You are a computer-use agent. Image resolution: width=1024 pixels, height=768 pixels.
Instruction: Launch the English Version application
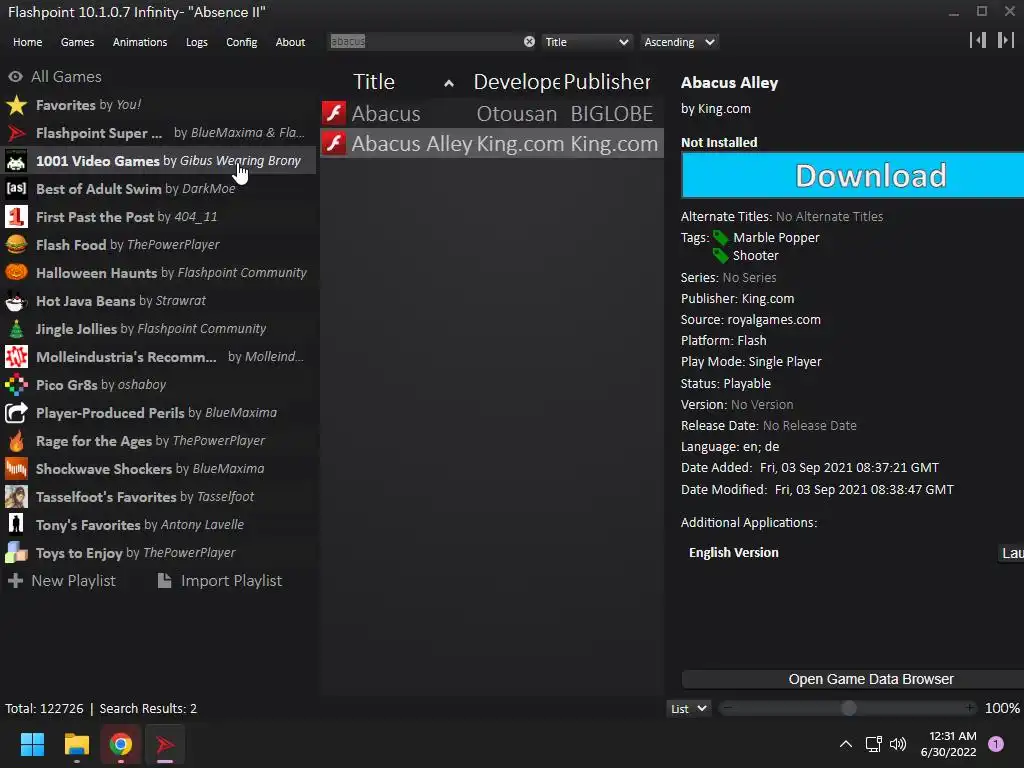click(1012, 553)
